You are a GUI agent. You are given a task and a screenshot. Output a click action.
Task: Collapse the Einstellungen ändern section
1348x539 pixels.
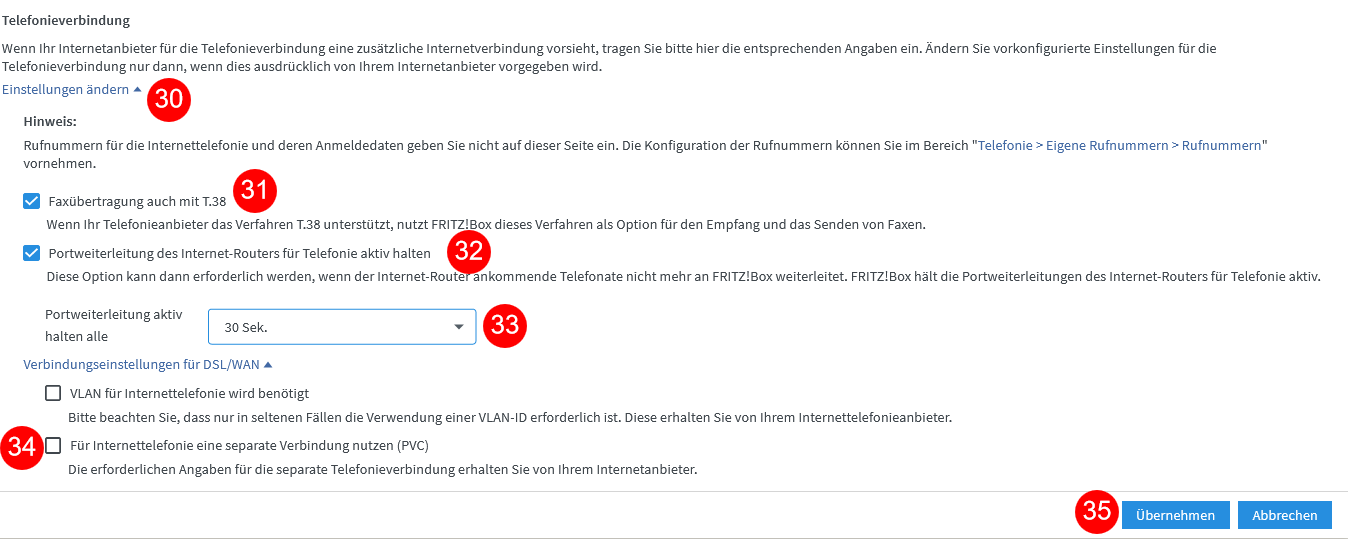click(72, 89)
